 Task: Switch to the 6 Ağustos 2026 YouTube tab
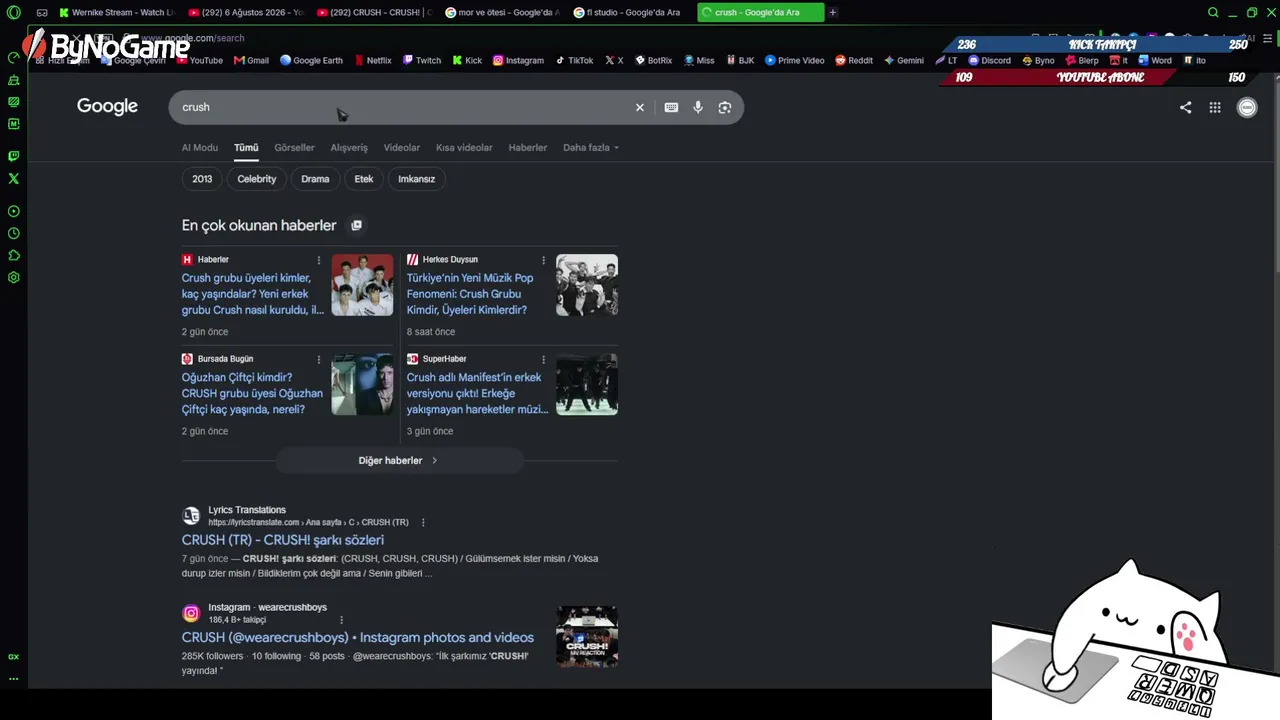click(x=245, y=12)
